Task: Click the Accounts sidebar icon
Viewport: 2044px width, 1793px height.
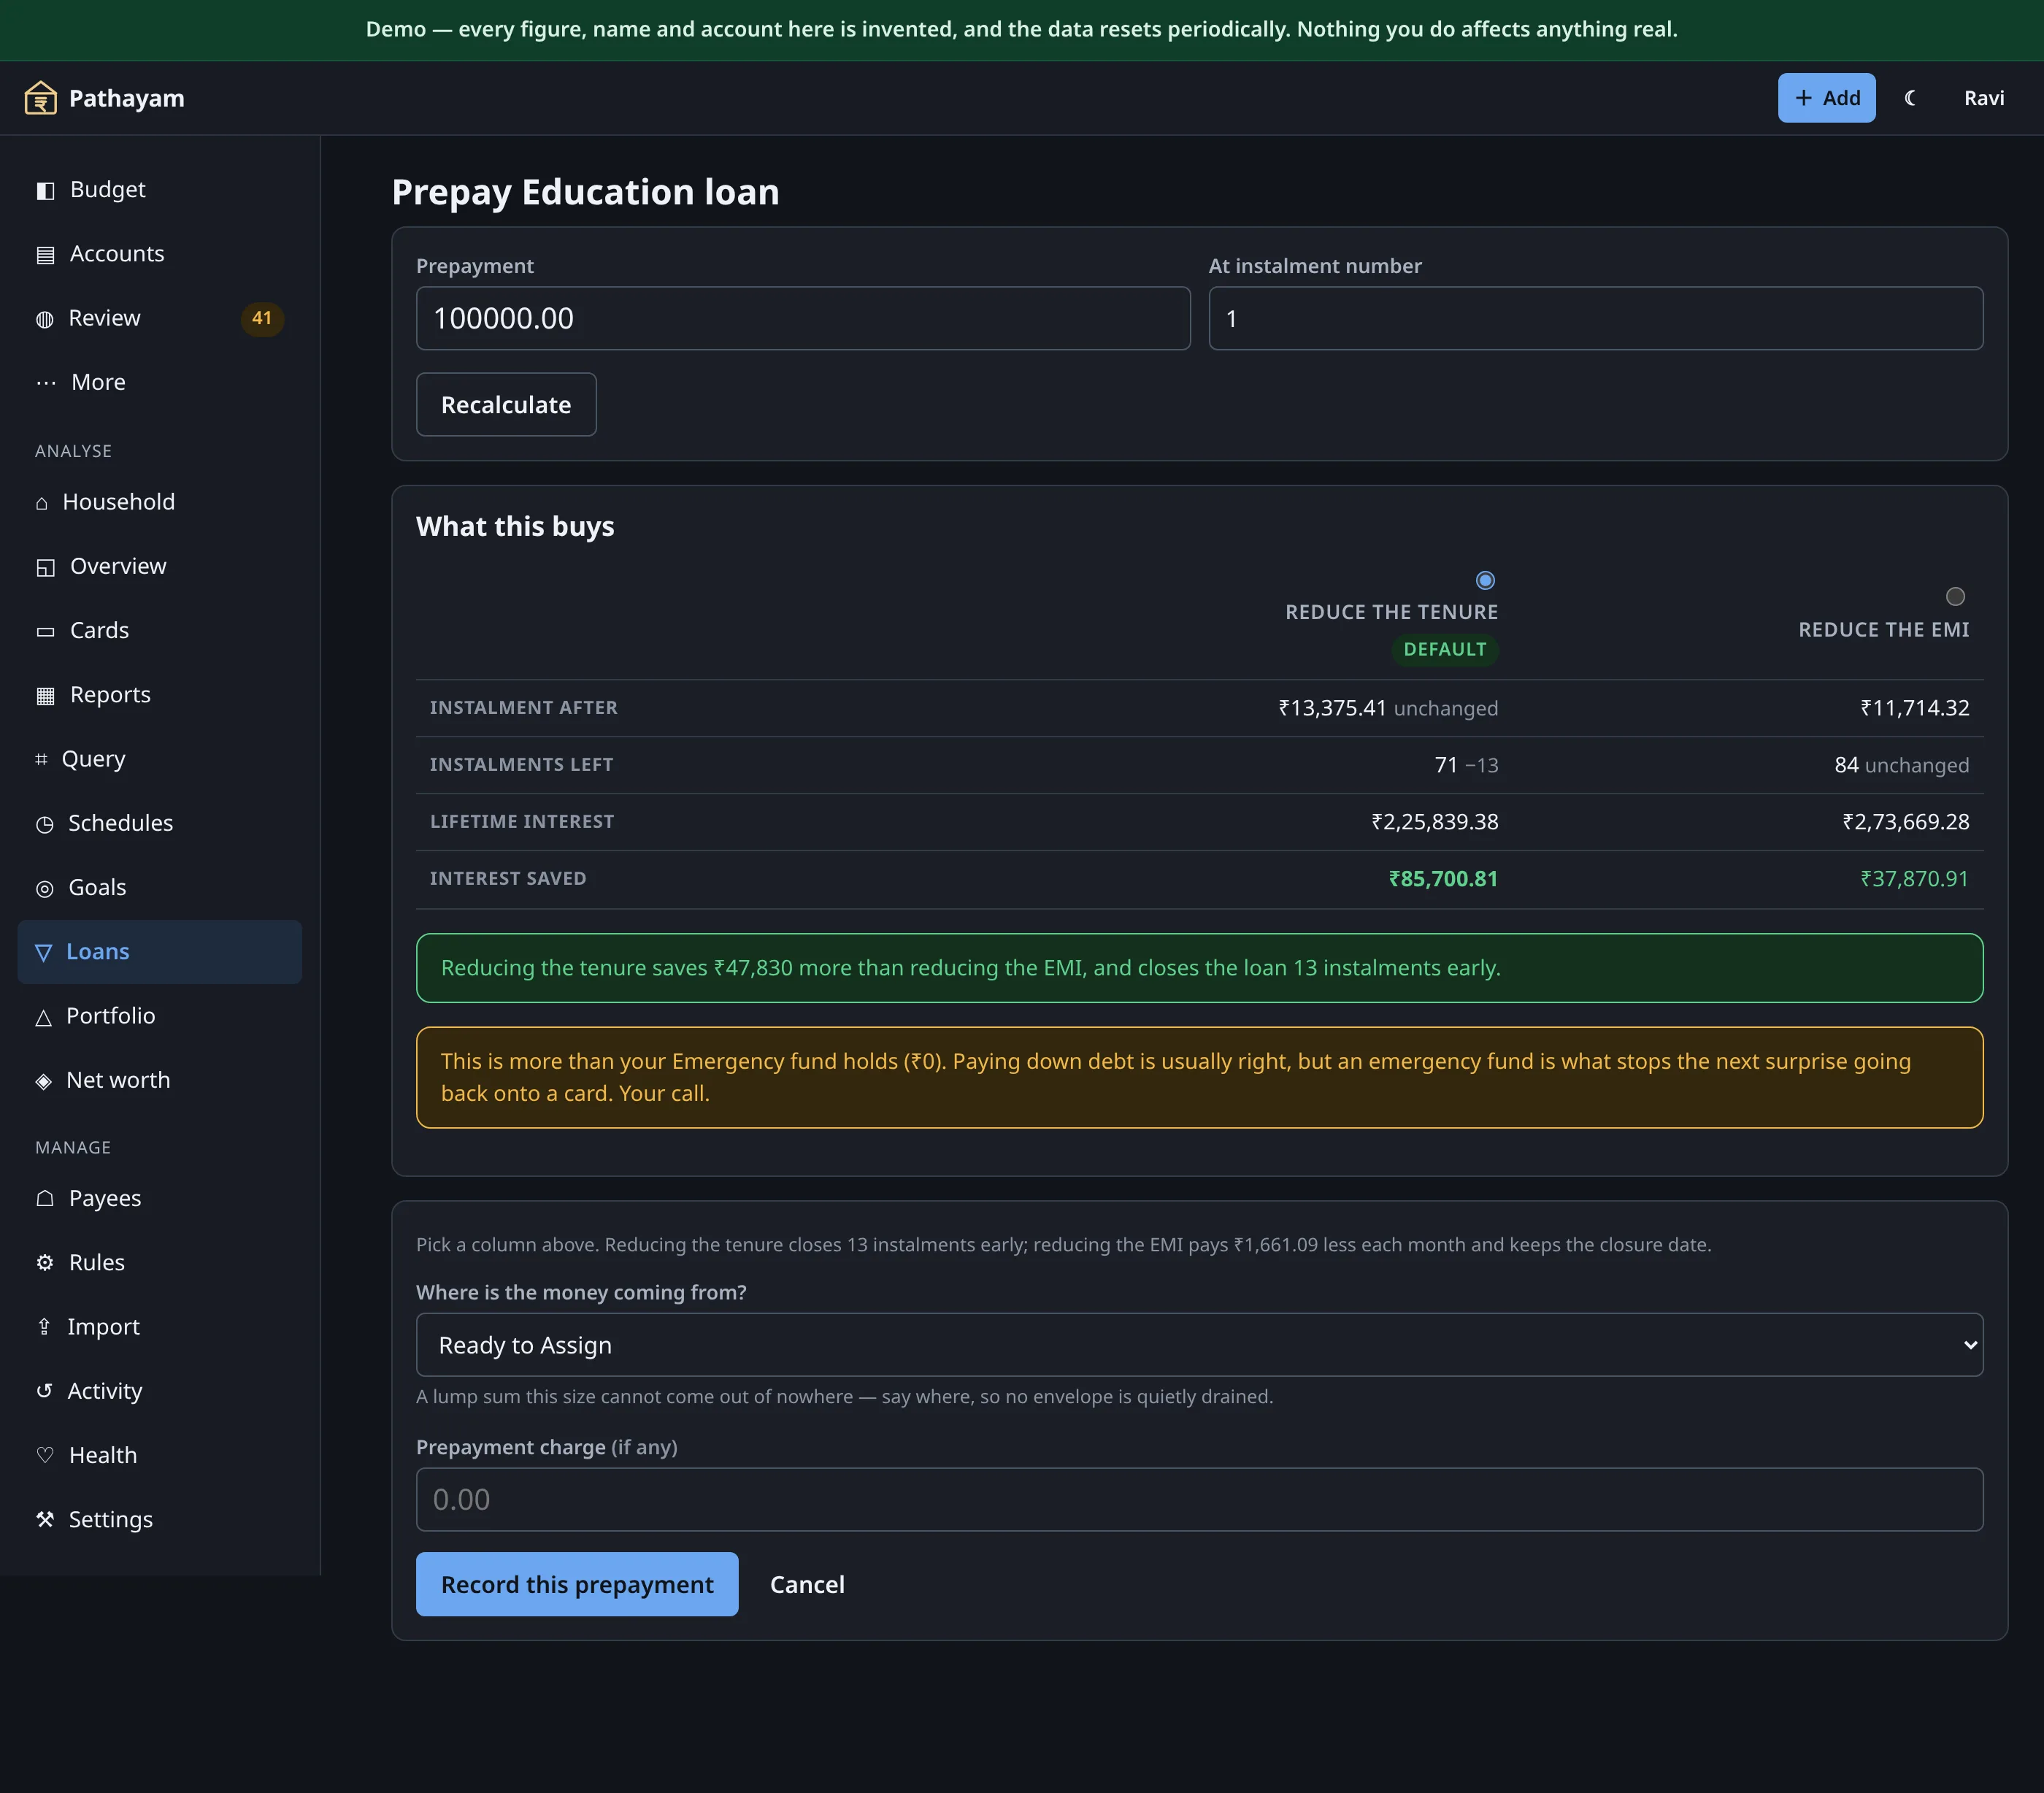Action: [x=45, y=254]
